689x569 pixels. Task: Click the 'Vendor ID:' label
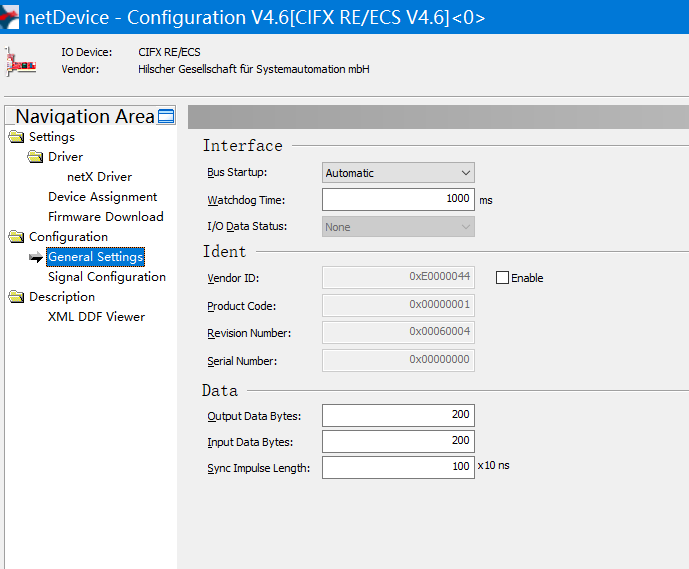(x=233, y=278)
